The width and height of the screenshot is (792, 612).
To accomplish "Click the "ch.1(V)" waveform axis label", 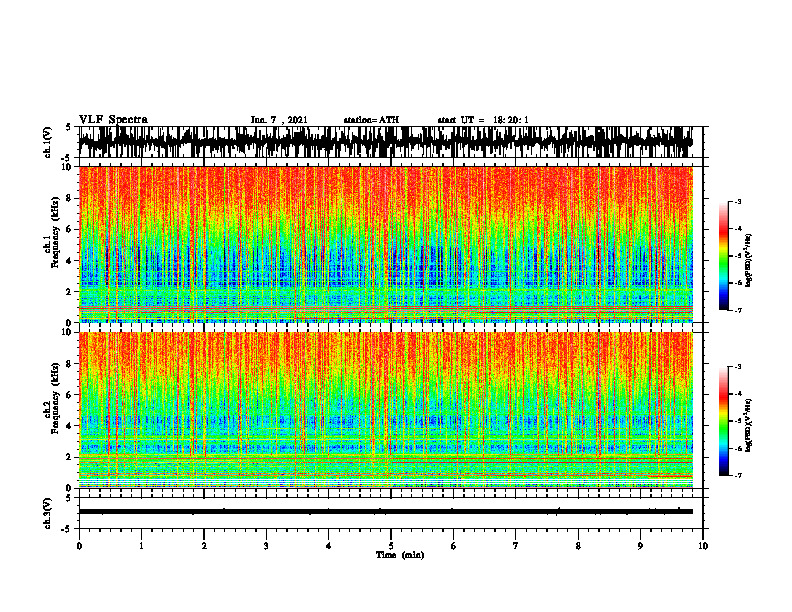I will tap(48, 142).
